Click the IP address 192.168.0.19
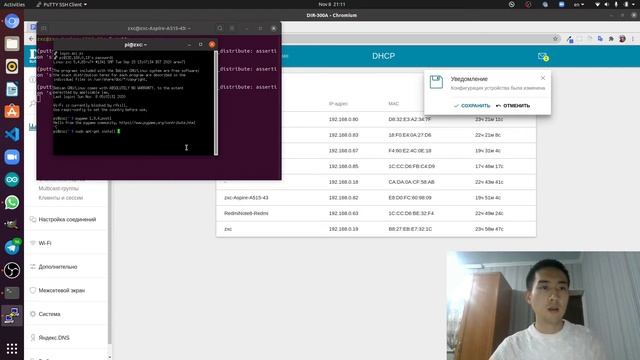The height and width of the screenshot is (360, 640). [343, 229]
